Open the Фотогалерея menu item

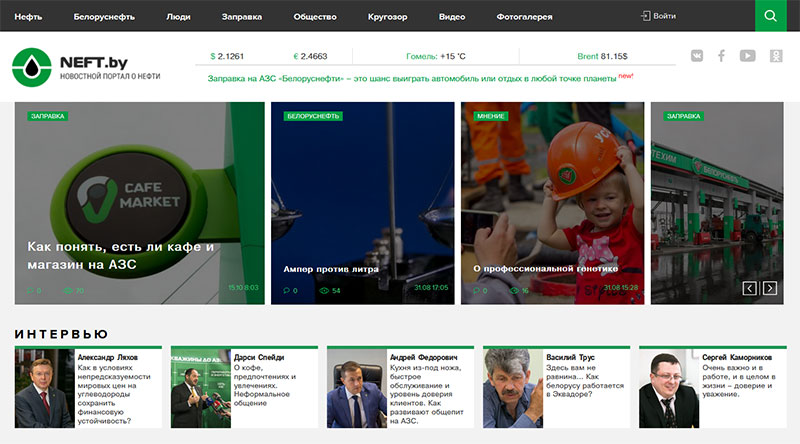pyautogui.click(x=524, y=16)
